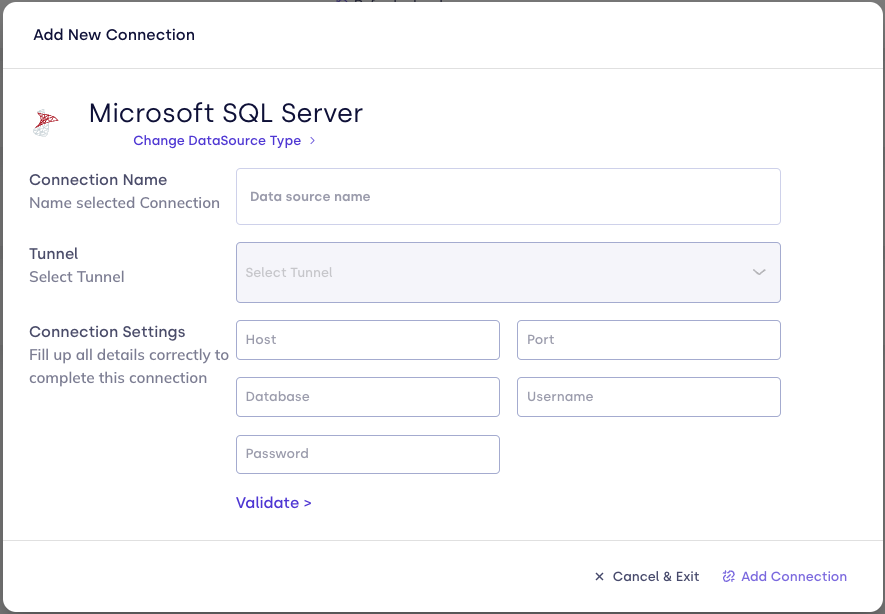Confirm with Add Connection
Image resolution: width=885 pixels, height=614 pixels.
[785, 577]
